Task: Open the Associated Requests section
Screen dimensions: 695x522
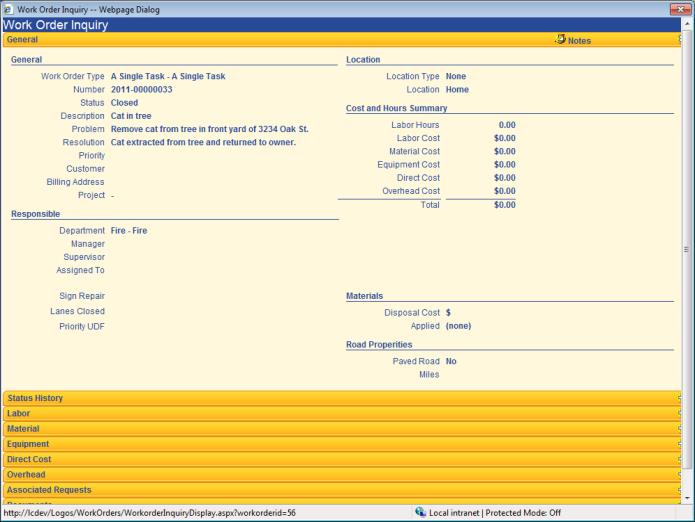Action: coord(49,490)
